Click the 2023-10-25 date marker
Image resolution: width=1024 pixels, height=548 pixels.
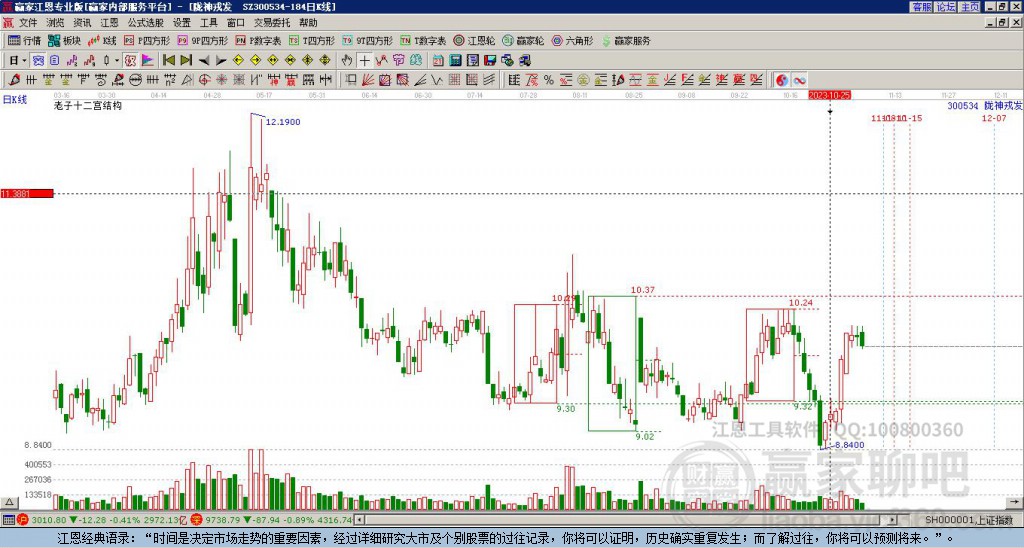[829, 95]
